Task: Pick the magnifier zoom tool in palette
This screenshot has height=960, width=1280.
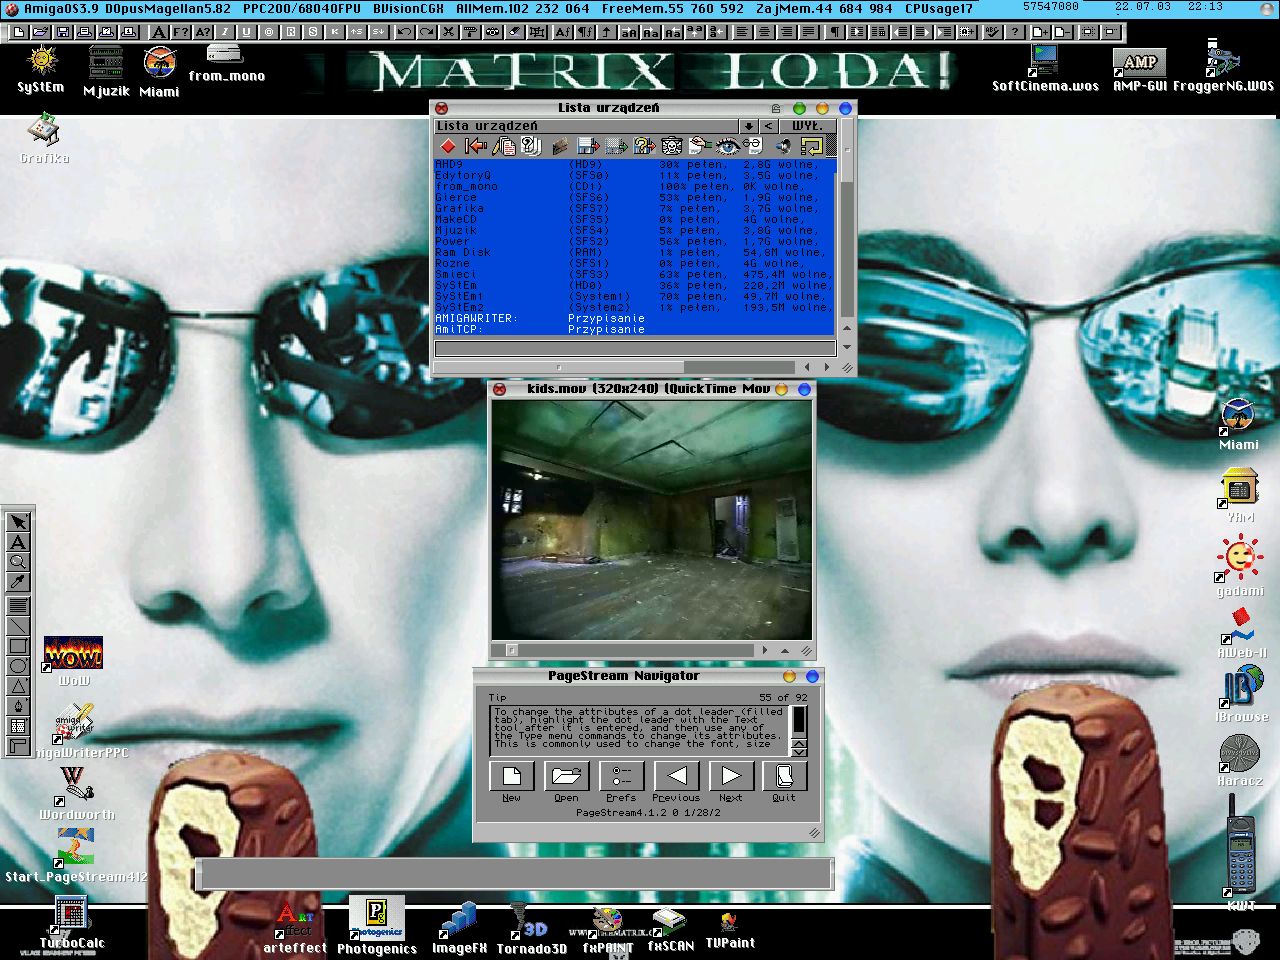Action: tap(17, 562)
